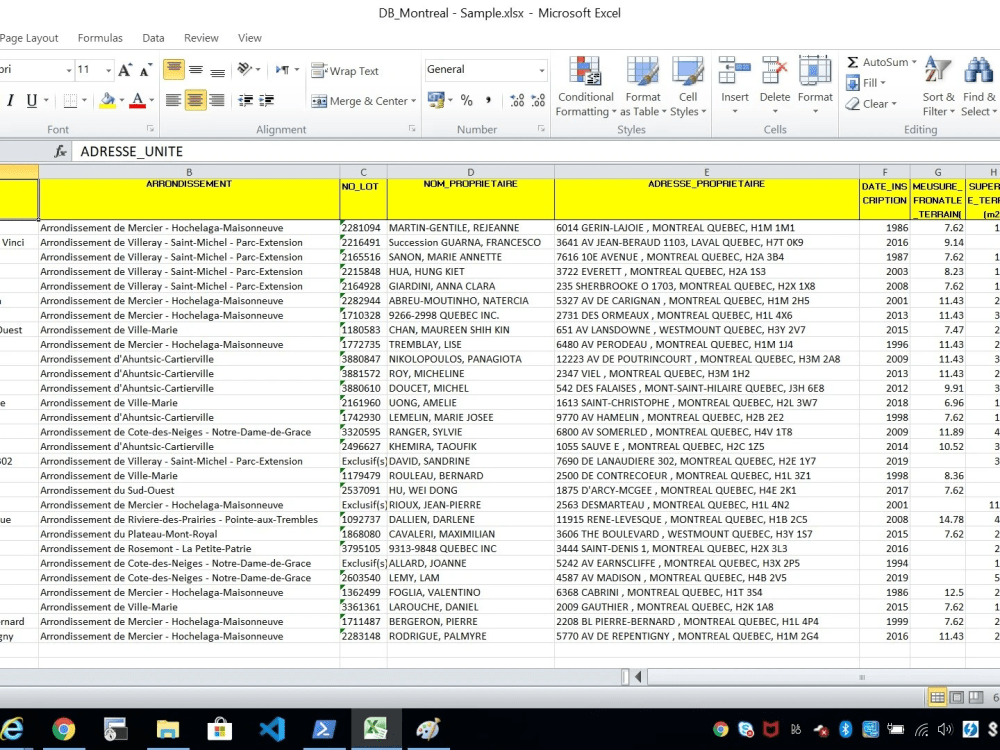Open fill color dropdown arrow
Viewport: 1000px width, 750px height.
point(122,101)
